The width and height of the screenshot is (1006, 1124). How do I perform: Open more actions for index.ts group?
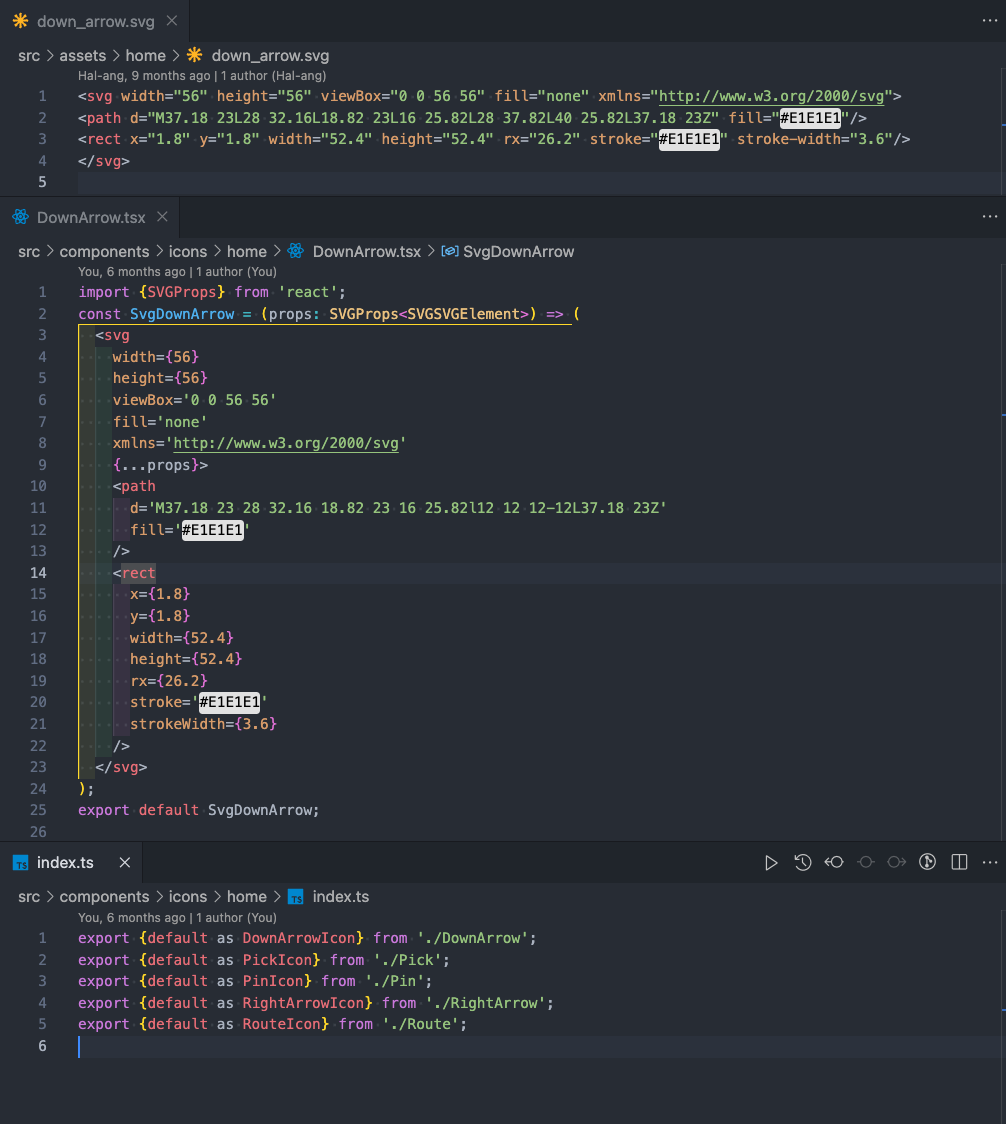[x=990, y=862]
